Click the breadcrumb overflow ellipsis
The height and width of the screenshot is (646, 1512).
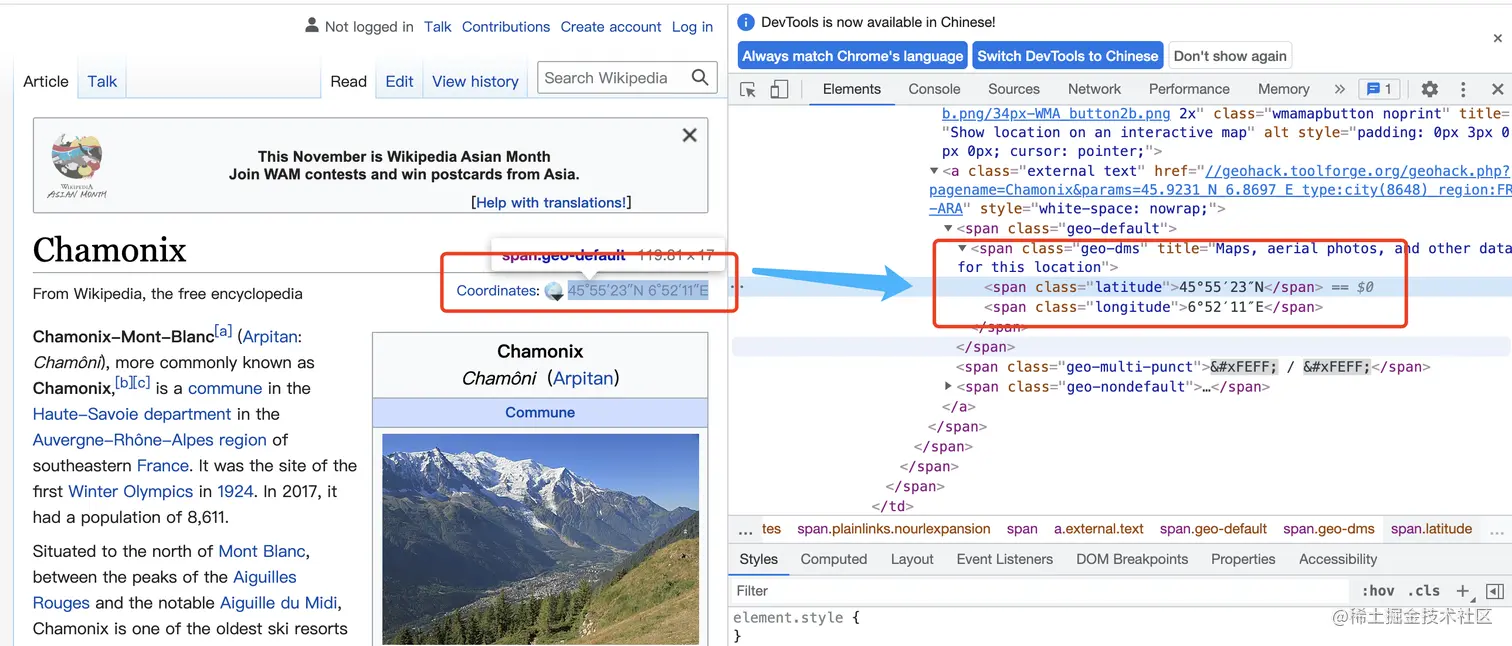tap(745, 529)
